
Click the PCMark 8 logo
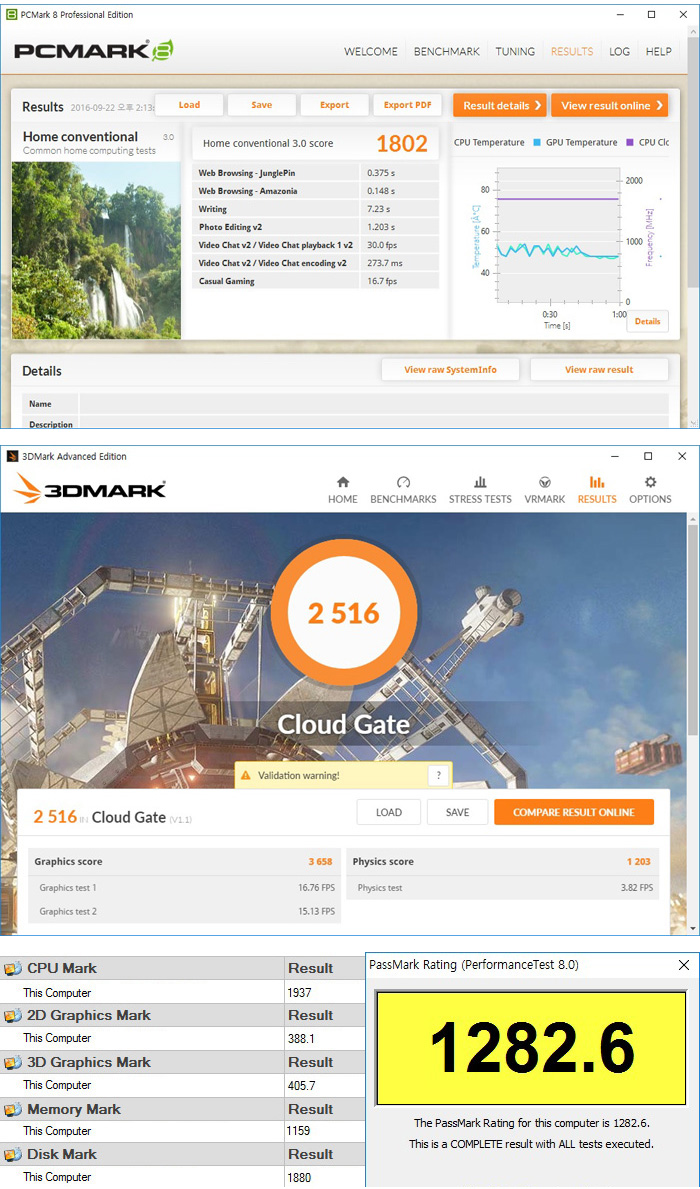pos(94,51)
